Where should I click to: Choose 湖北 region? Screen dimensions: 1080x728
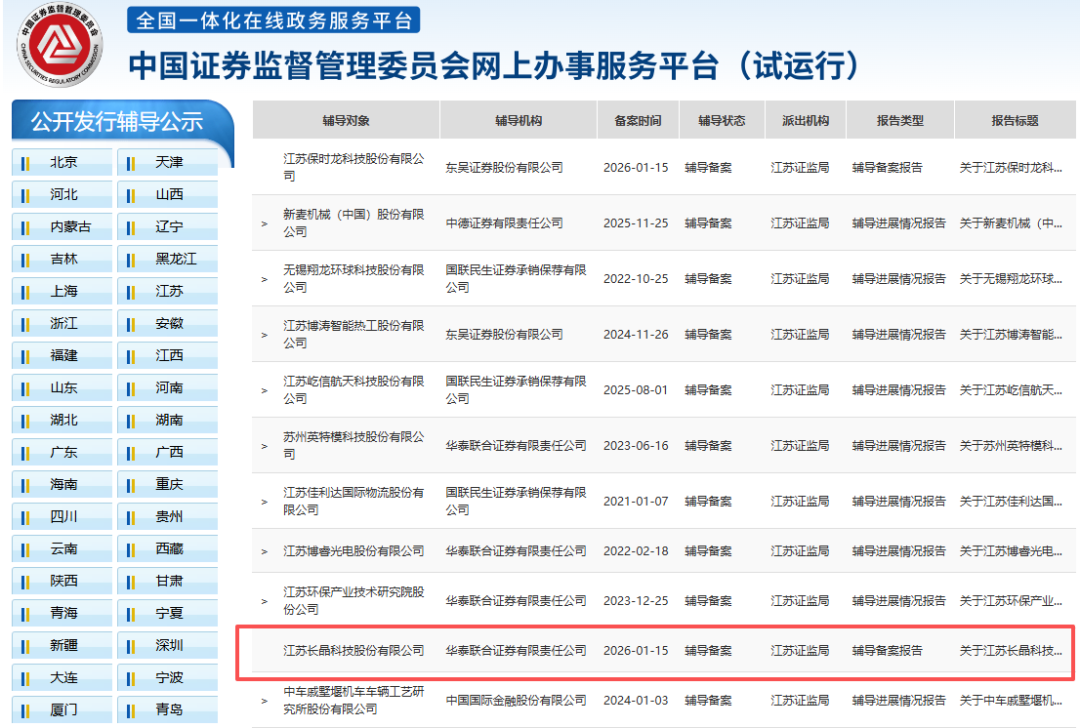coord(62,420)
